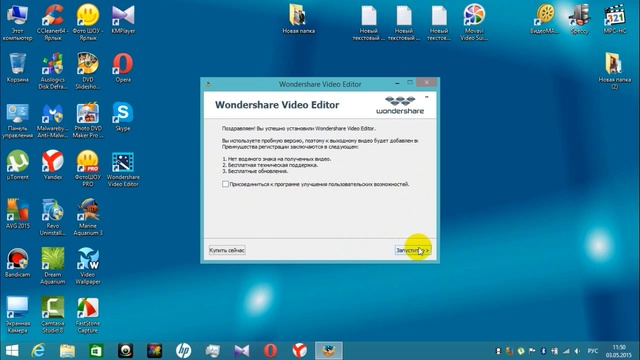Viewport: 640px width, 360px height.
Task: Select the Marine Aquarium 3 icon
Action: pos(88,217)
